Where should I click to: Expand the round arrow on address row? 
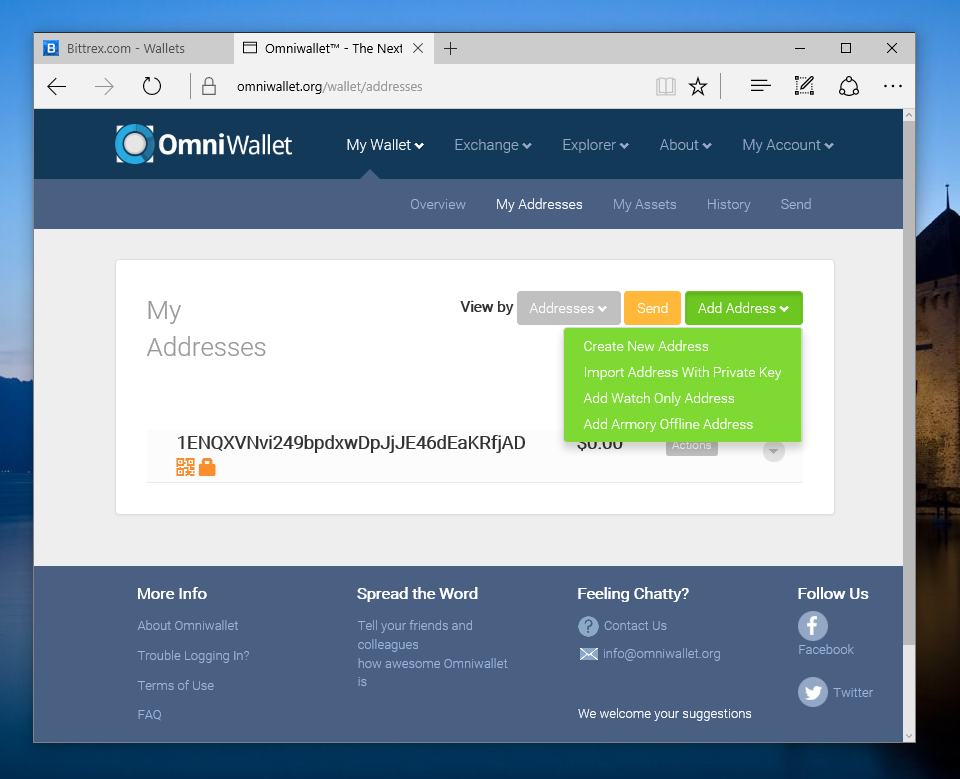tap(774, 451)
